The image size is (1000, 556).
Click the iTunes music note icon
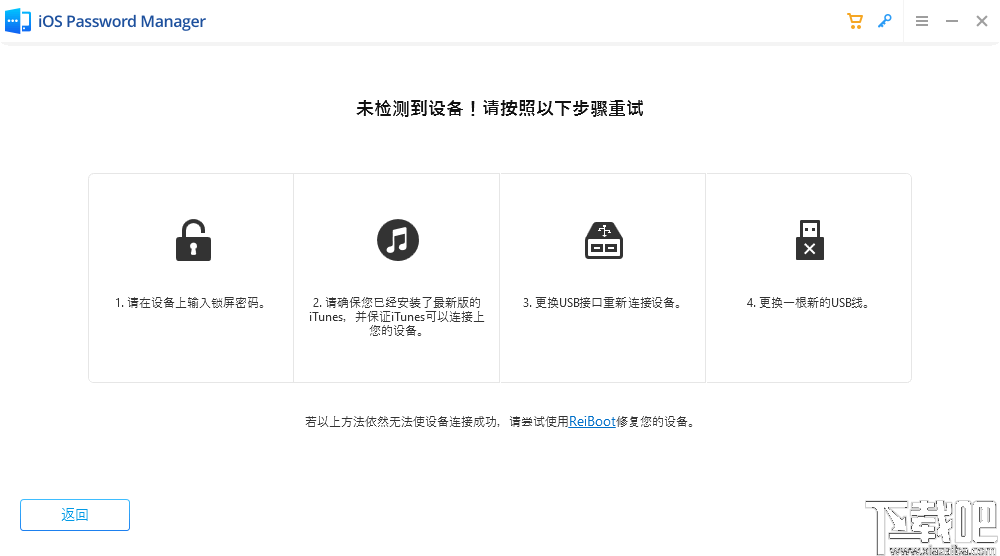pos(397,240)
